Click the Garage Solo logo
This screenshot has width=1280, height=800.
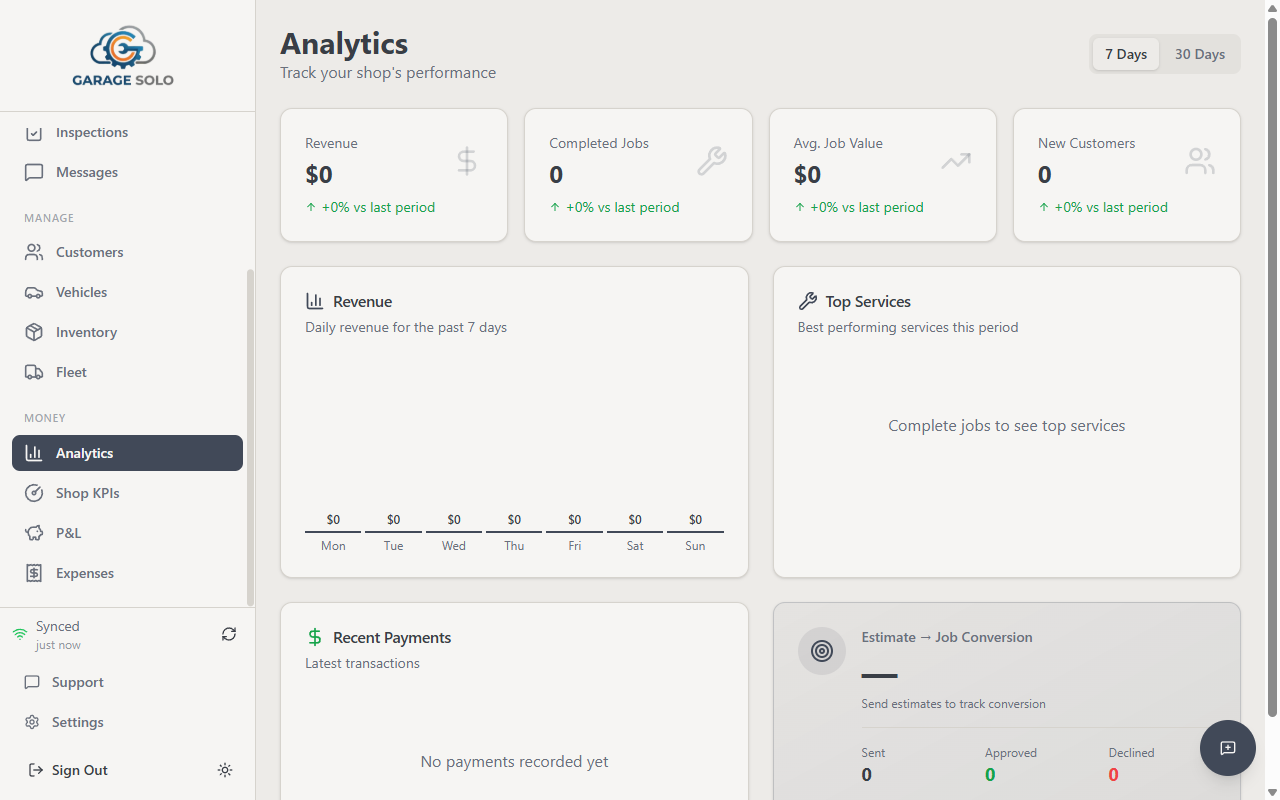[123, 56]
